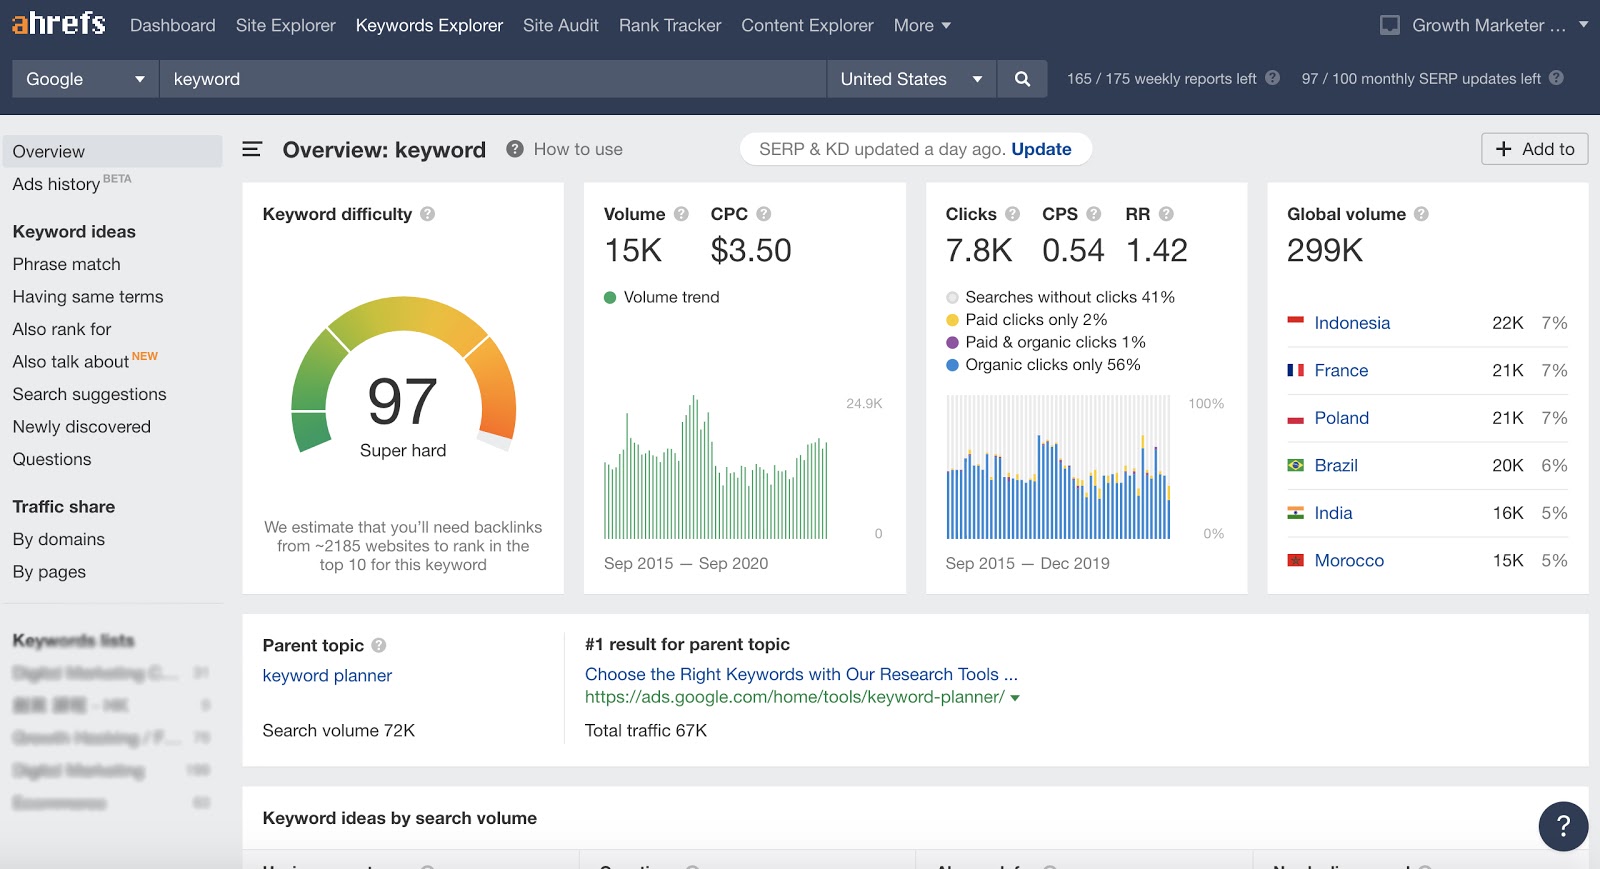1600x869 pixels.
Task: Open Traffic share By pages
Action: (49, 572)
